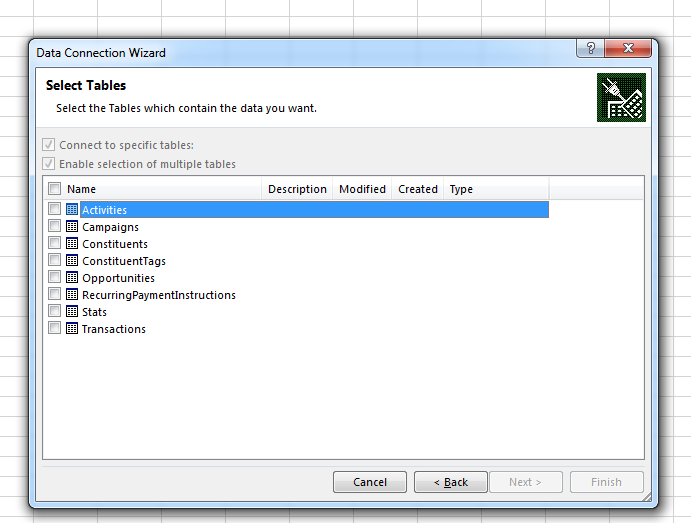Screen dimensions: 691x523
Task: Sort by the Modified column header
Action: tap(362, 189)
